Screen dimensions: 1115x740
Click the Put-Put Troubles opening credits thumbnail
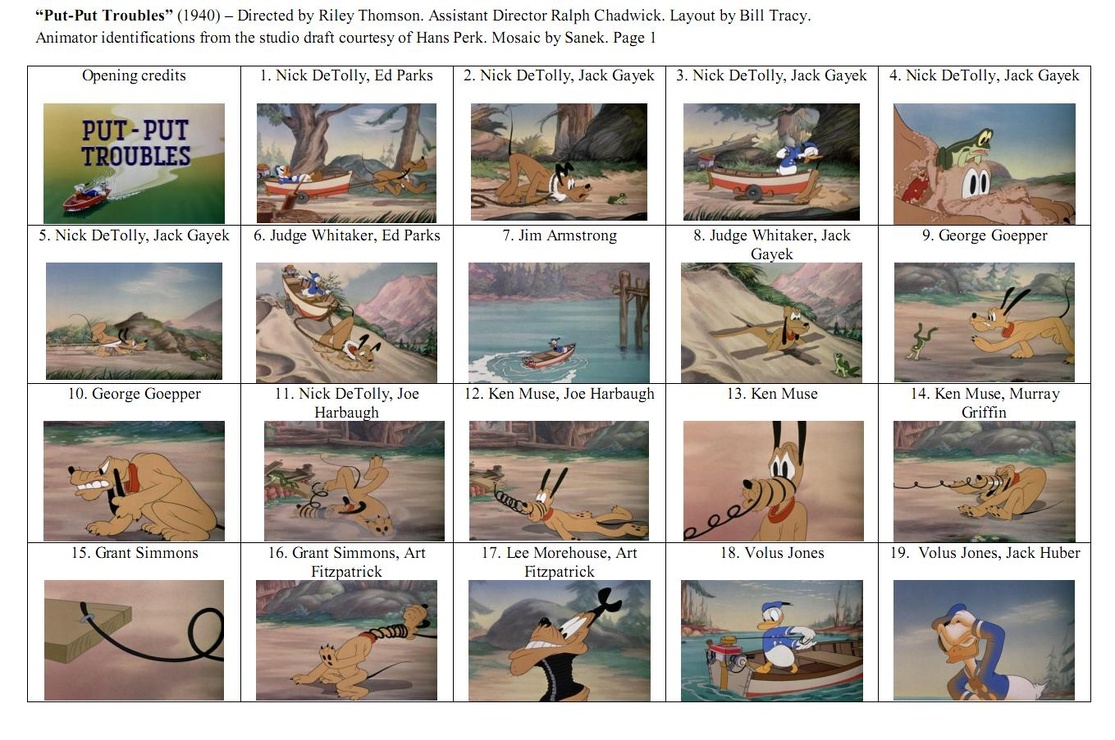[134, 163]
